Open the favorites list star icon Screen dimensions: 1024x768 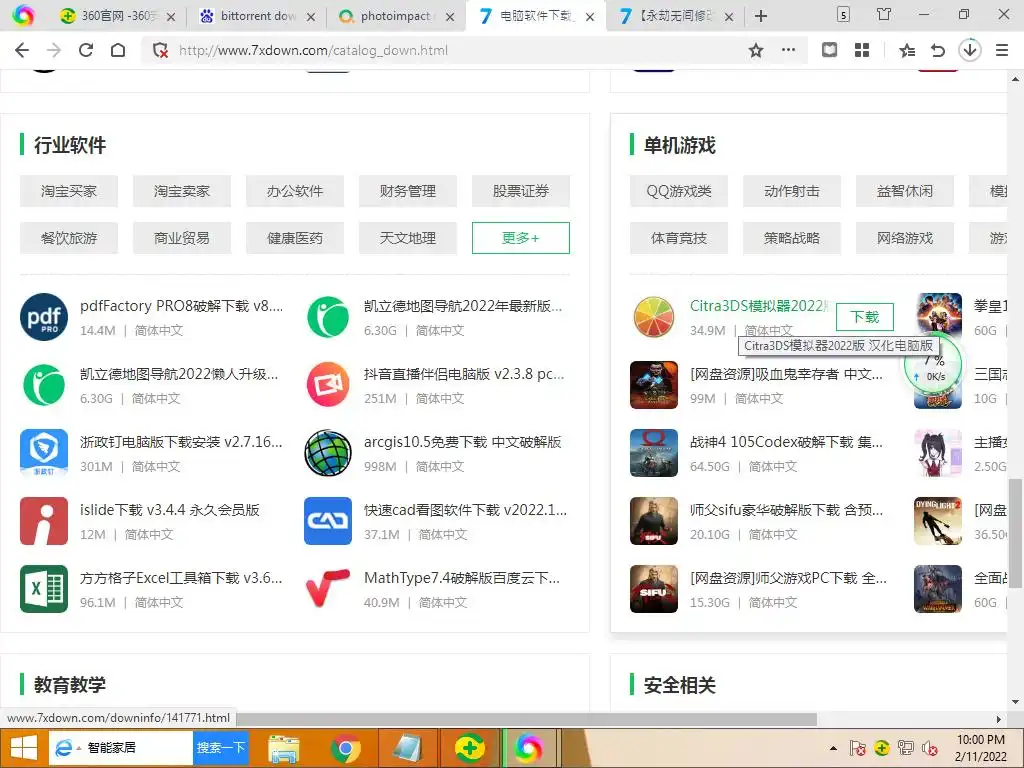pyautogui.click(x=906, y=50)
